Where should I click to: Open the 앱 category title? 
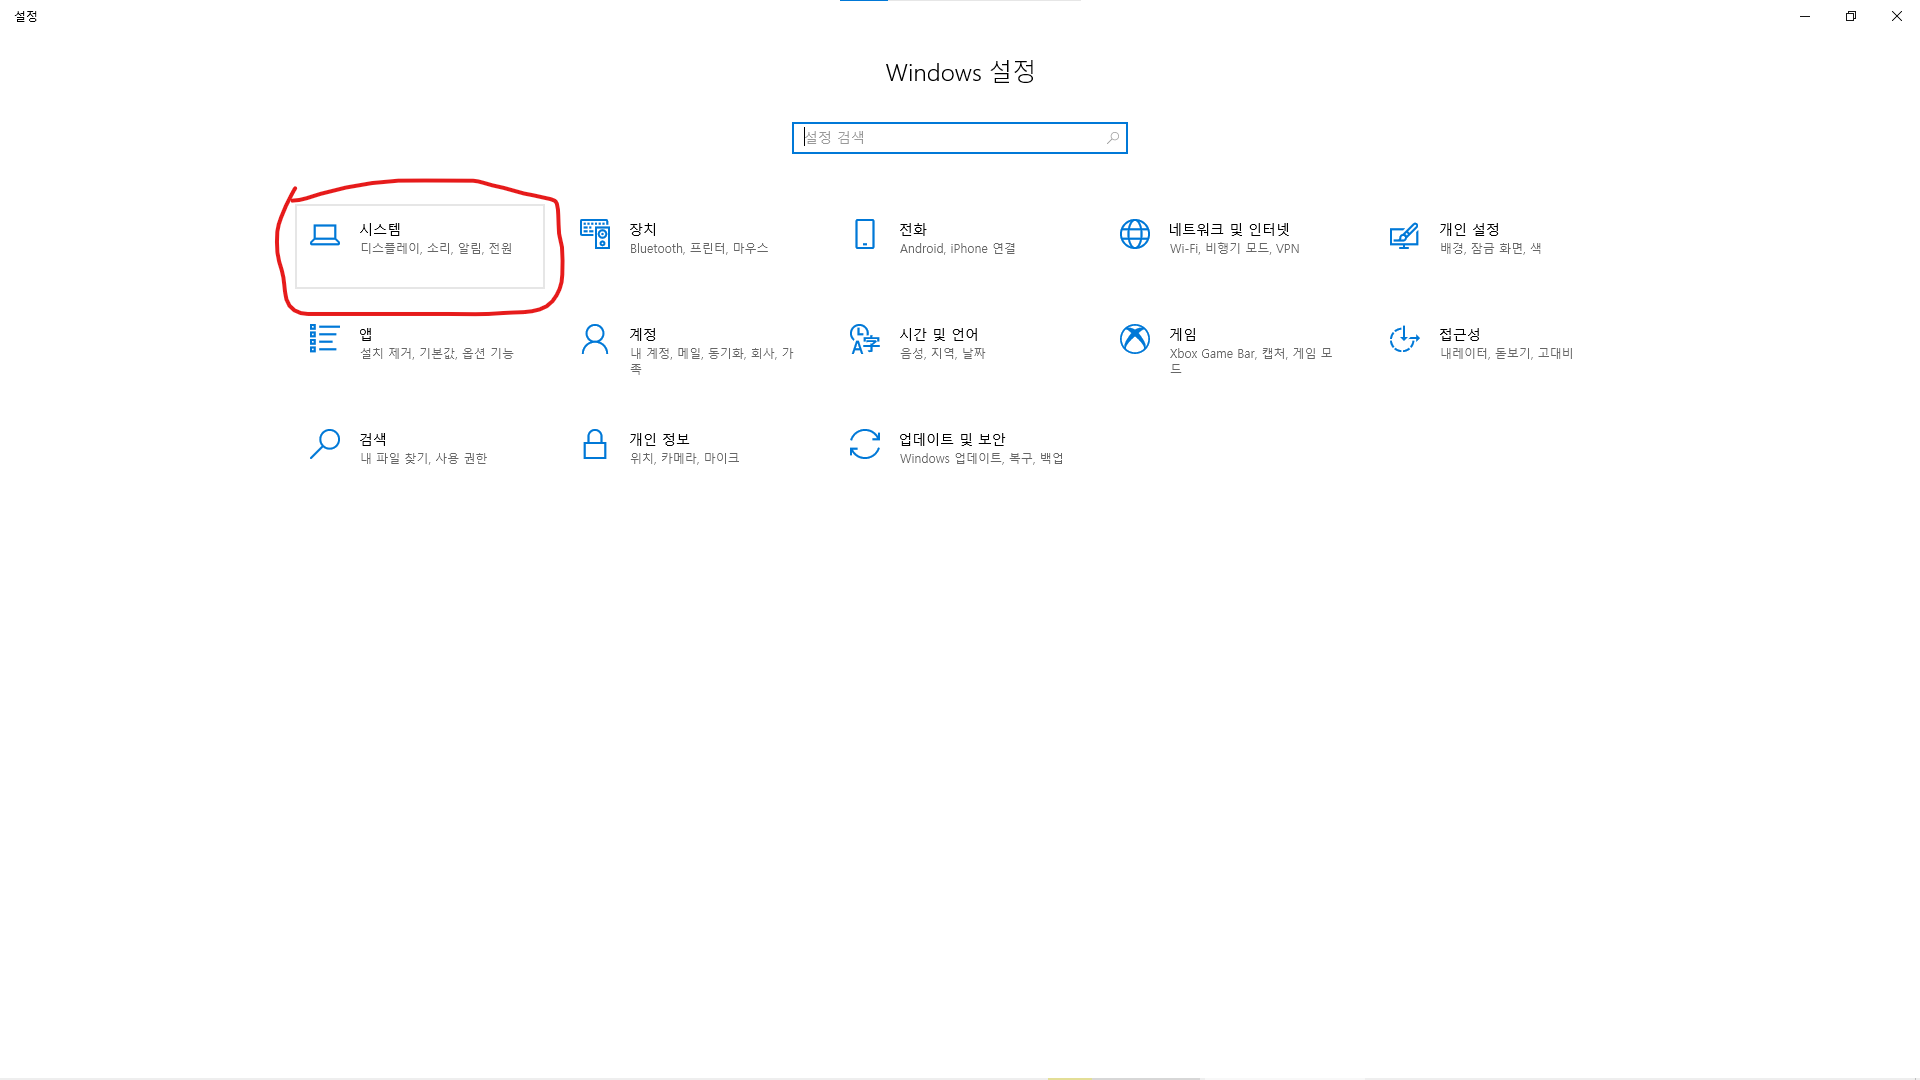coord(366,334)
